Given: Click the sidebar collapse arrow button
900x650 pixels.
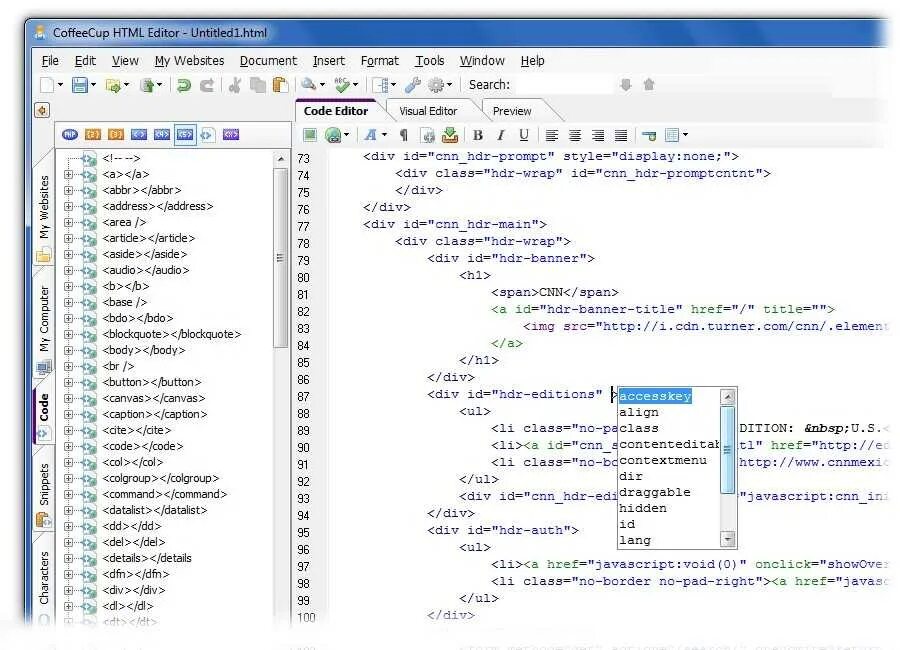Looking at the screenshot, I should click(x=42, y=110).
